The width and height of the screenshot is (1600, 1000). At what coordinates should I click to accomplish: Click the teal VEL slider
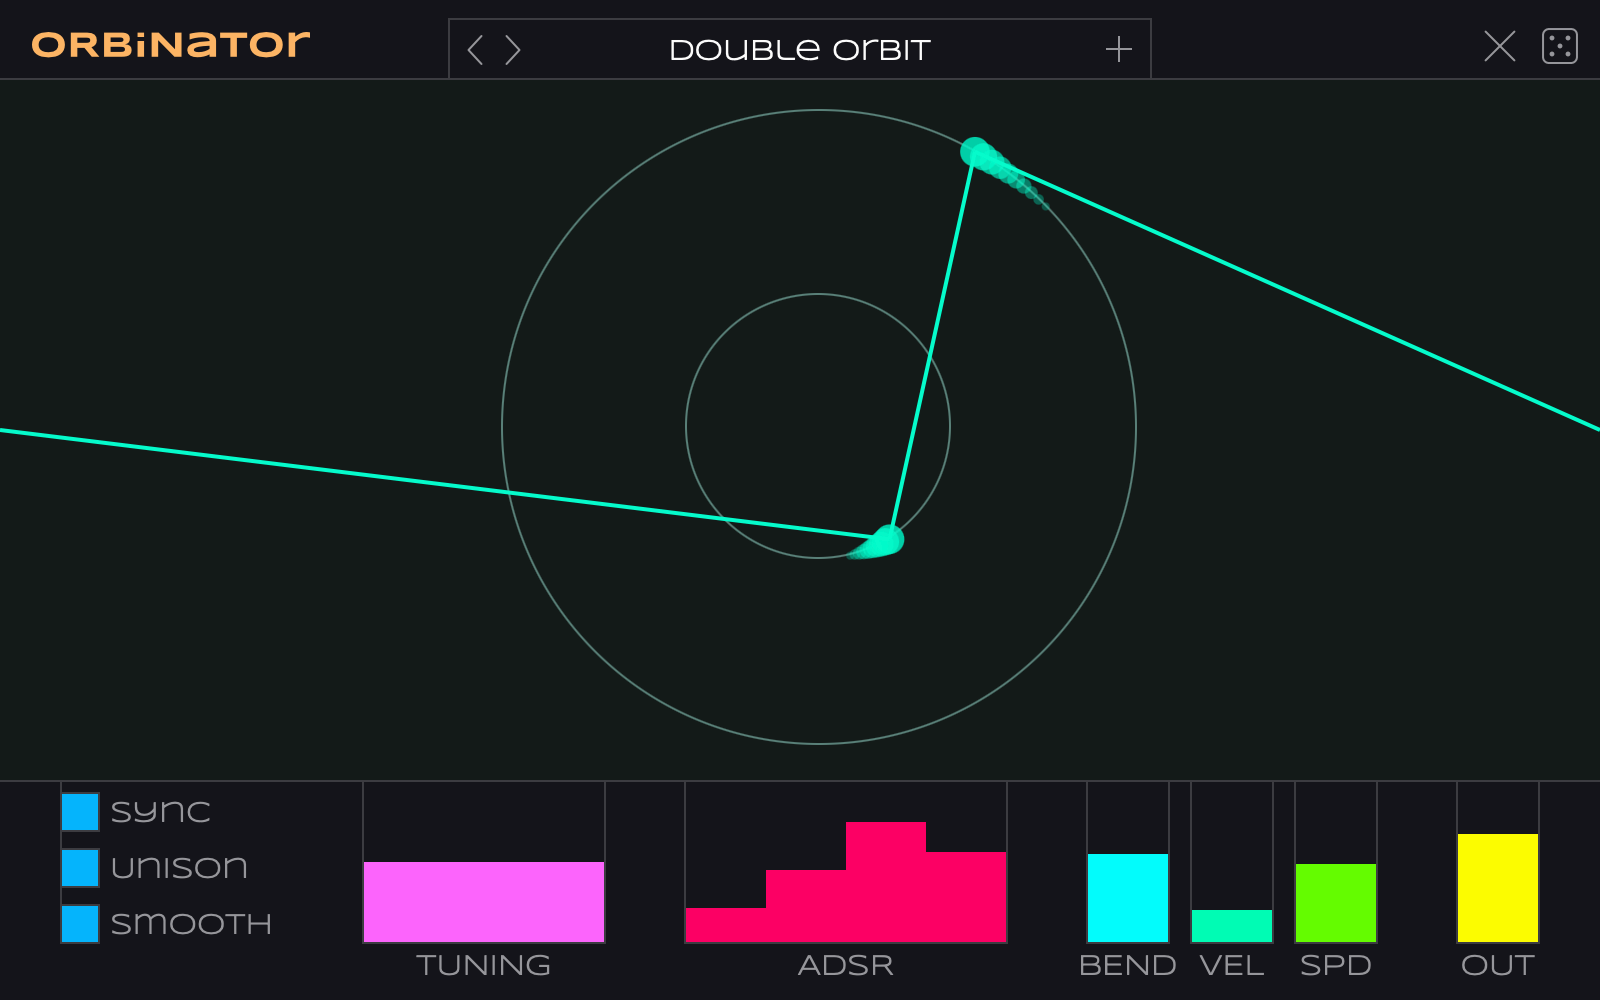pos(1232,925)
